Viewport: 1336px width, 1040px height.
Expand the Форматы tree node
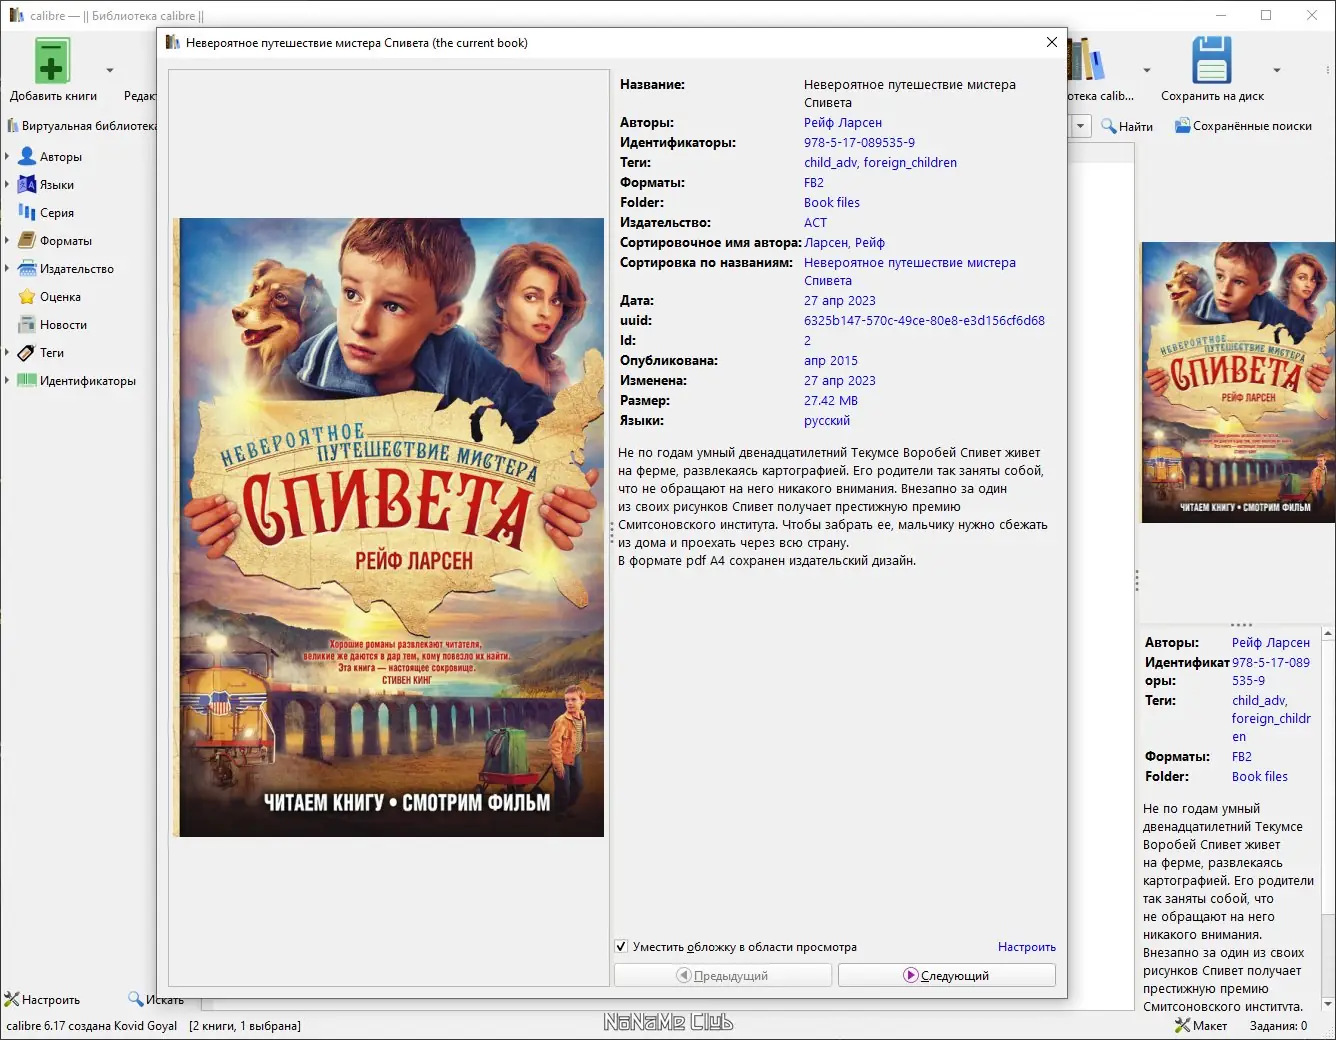(7, 240)
